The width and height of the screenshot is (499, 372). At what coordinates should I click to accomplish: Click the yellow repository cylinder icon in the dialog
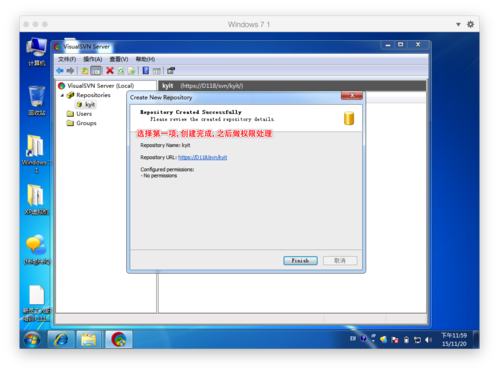[x=349, y=118]
